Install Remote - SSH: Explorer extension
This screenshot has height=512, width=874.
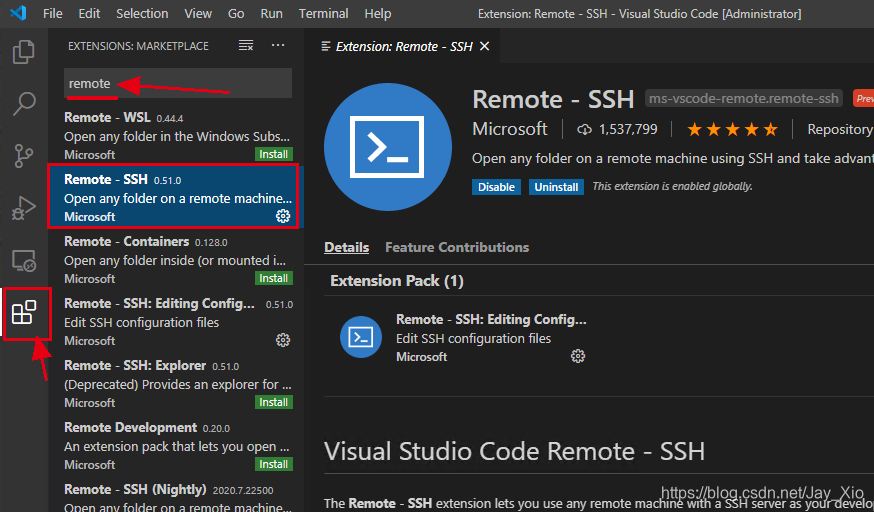[274, 402]
